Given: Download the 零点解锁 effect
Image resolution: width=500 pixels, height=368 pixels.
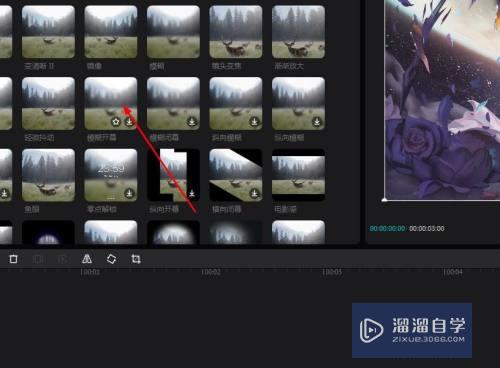Looking at the screenshot, I should click(129, 193).
